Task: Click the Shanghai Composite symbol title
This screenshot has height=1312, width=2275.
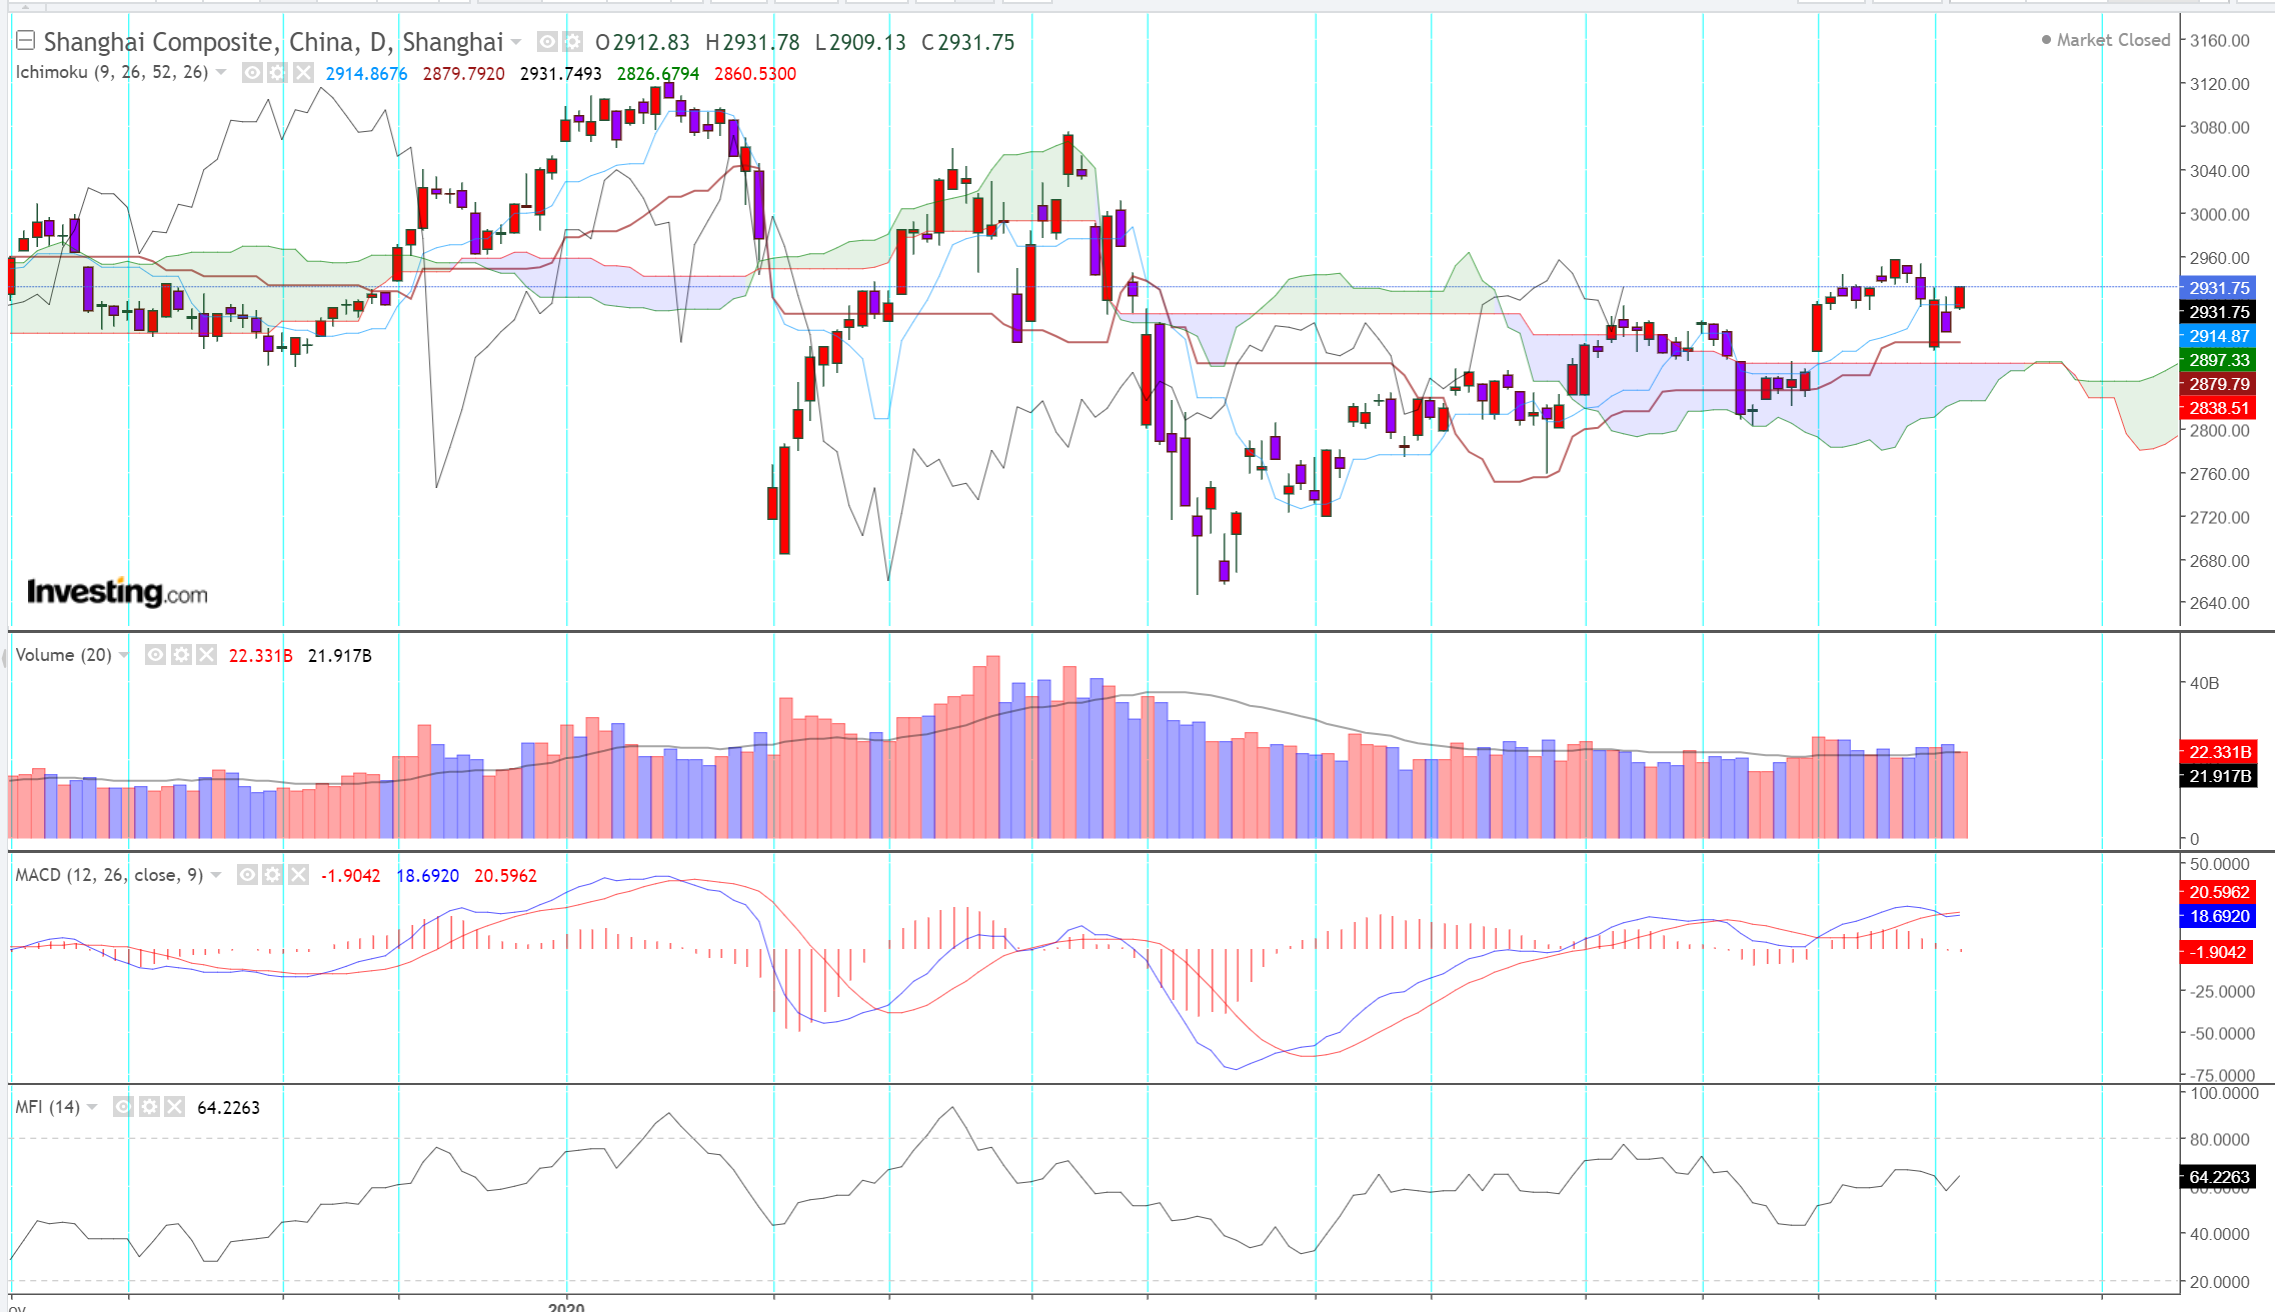Action: pyautogui.click(x=272, y=42)
